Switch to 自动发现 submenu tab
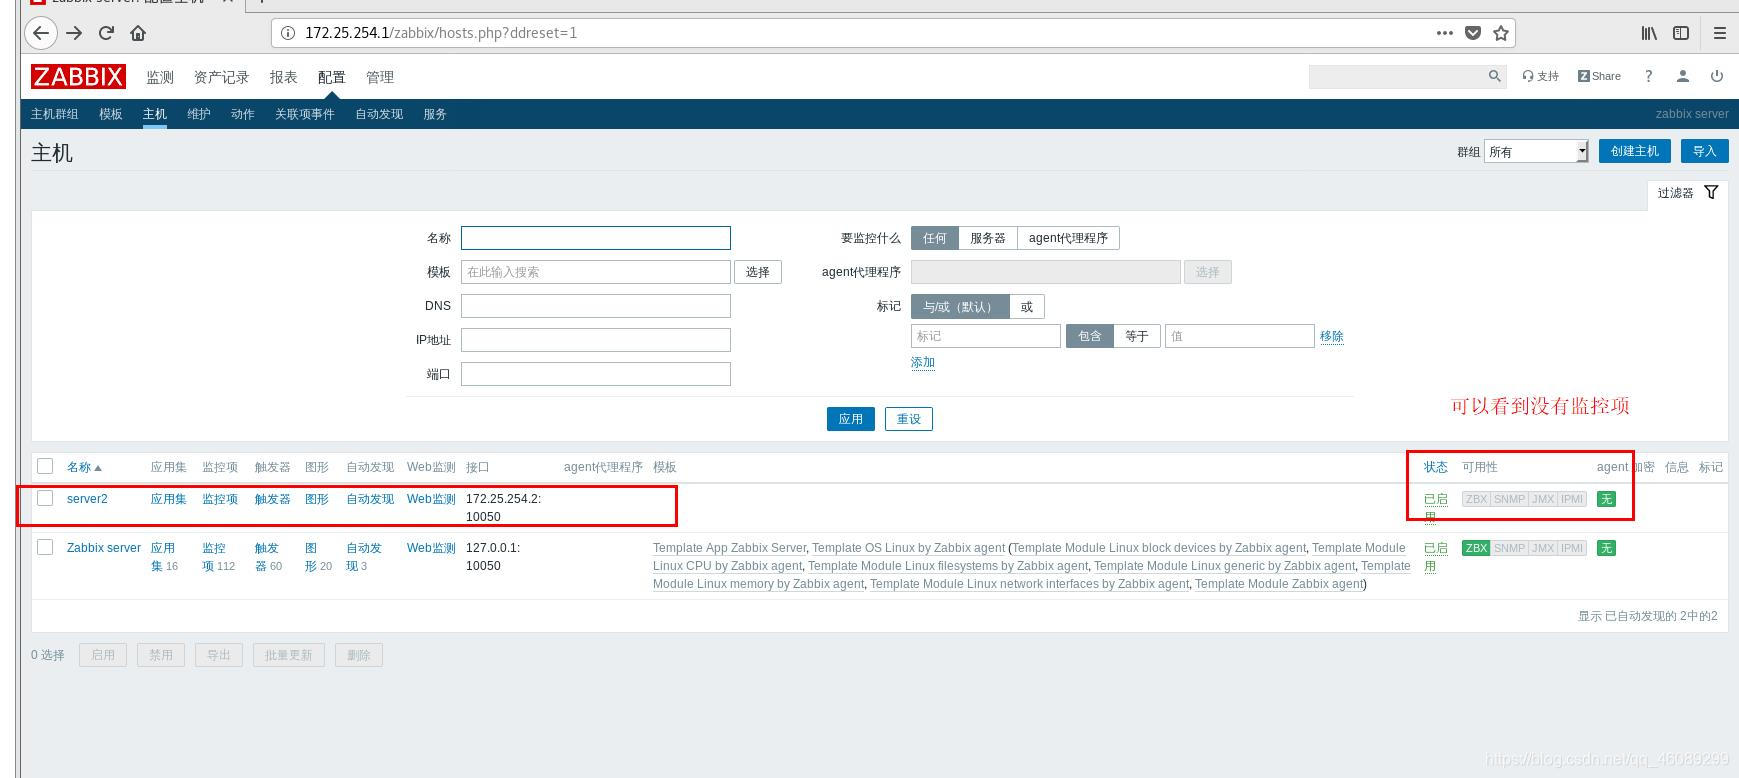The height and width of the screenshot is (778, 1739). (x=379, y=114)
